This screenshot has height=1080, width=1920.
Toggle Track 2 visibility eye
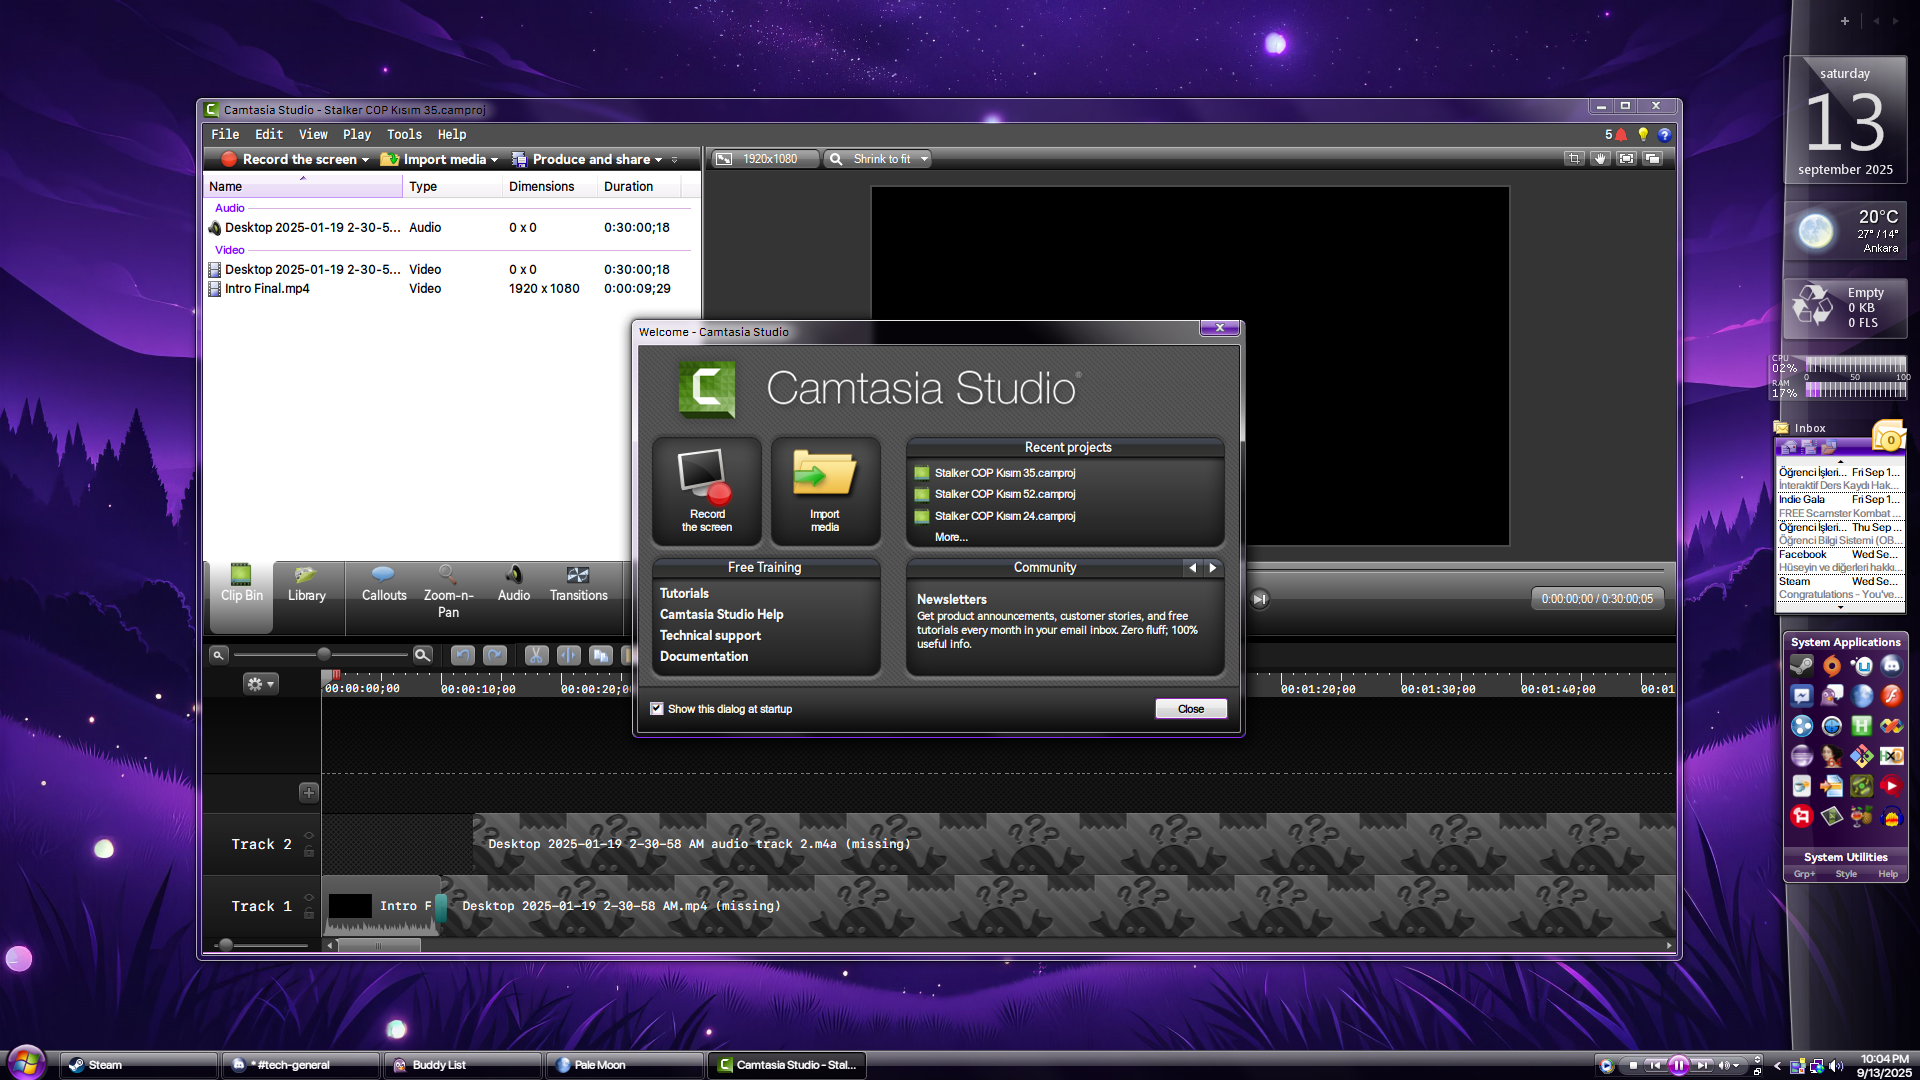pos(309,836)
